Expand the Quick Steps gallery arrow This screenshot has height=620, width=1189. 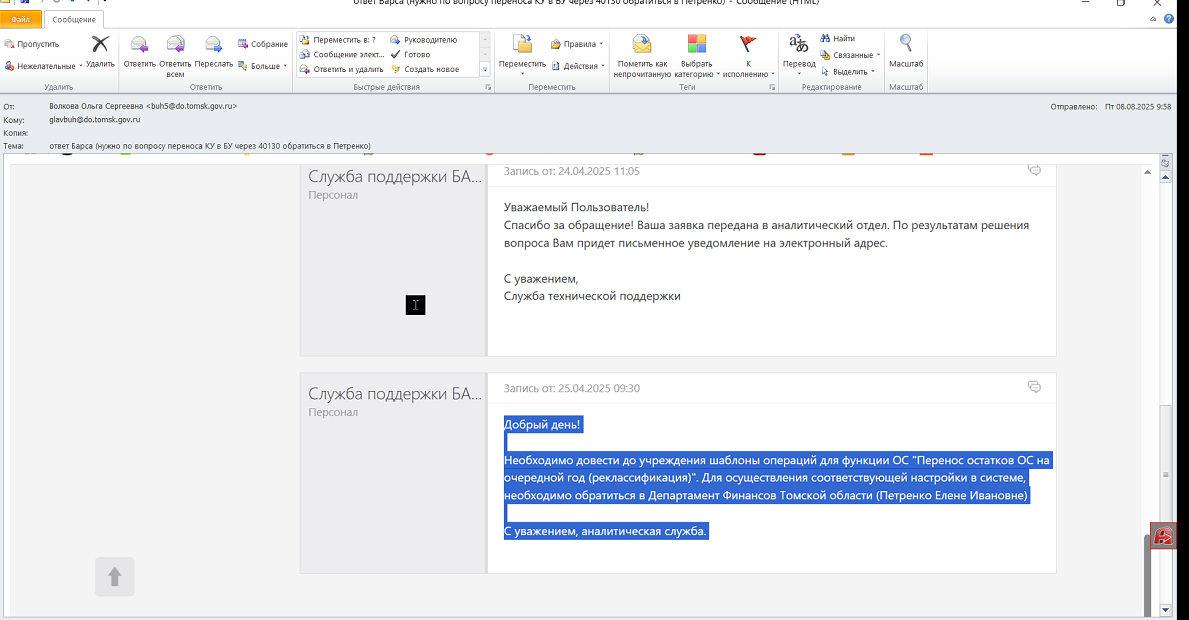pos(485,69)
